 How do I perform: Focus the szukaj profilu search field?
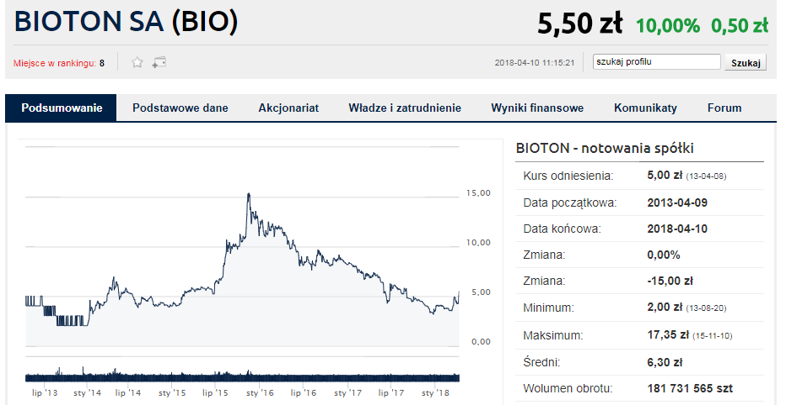656,62
